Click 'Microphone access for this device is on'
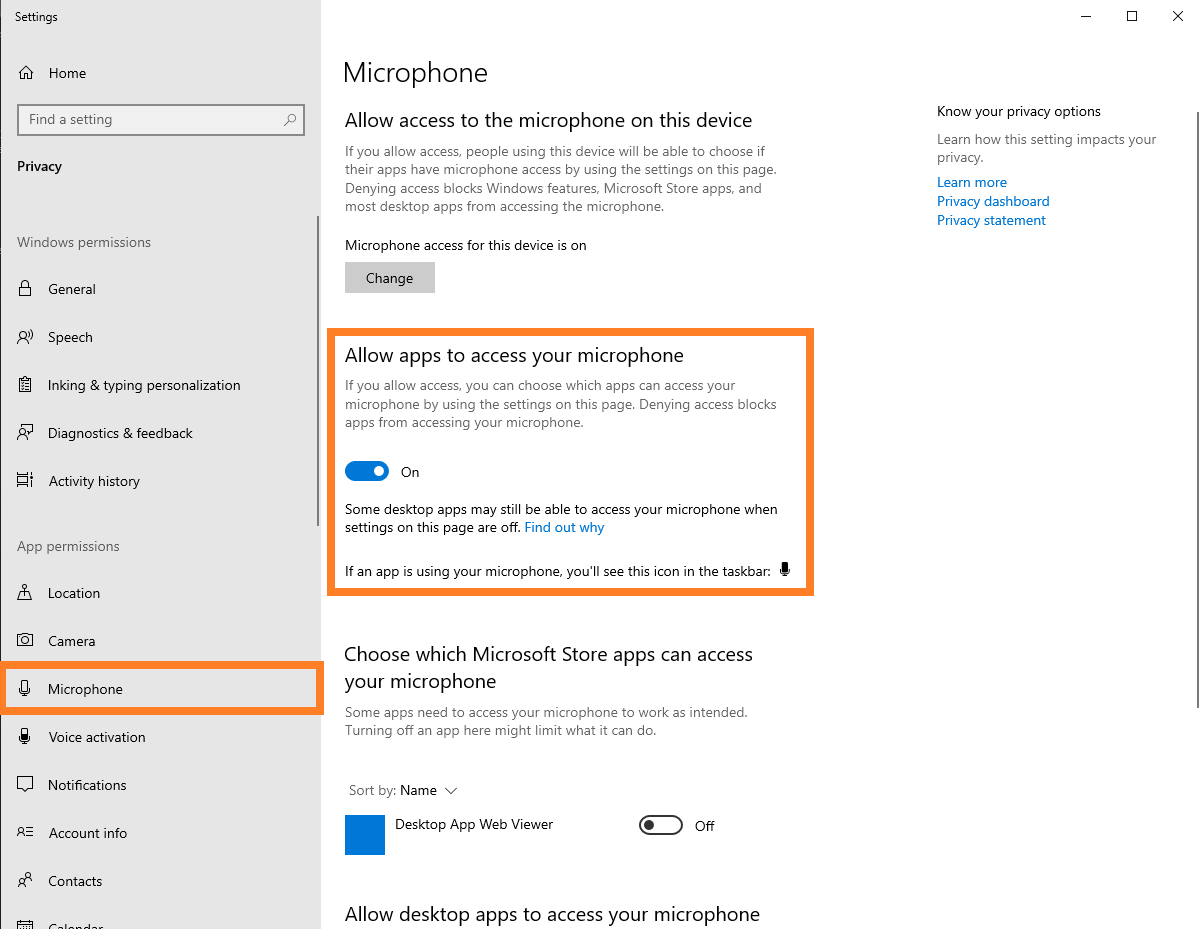Image resolution: width=1200 pixels, height=929 pixels. pos(466,245)
